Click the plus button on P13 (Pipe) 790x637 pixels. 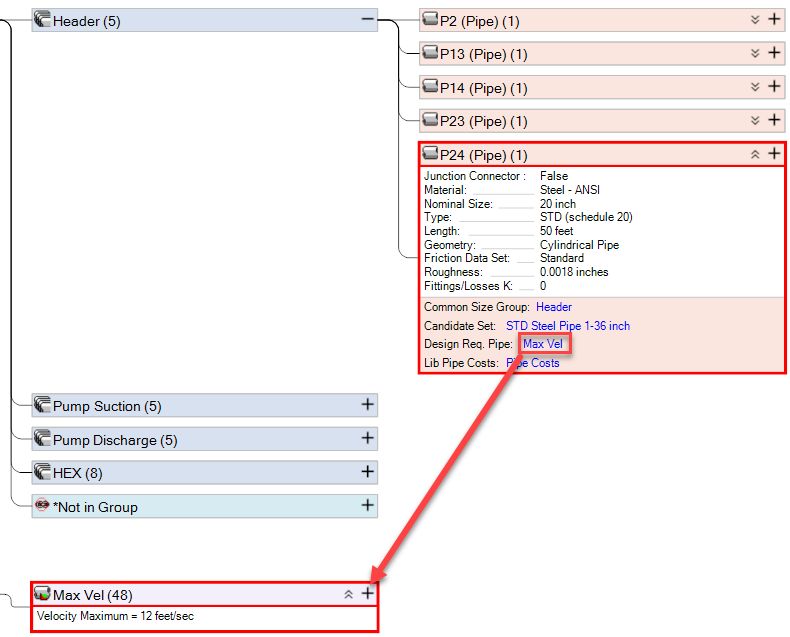(774, 52)
